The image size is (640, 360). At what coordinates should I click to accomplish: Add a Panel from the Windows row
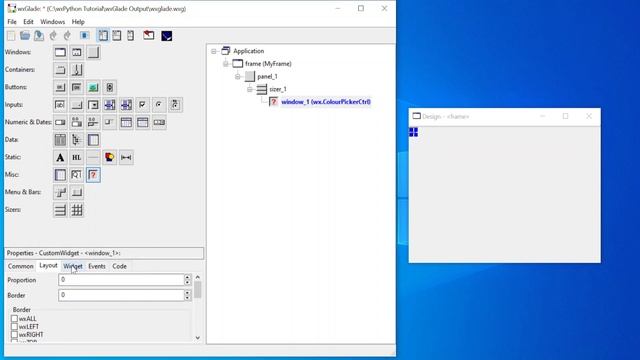click(93, 52)
